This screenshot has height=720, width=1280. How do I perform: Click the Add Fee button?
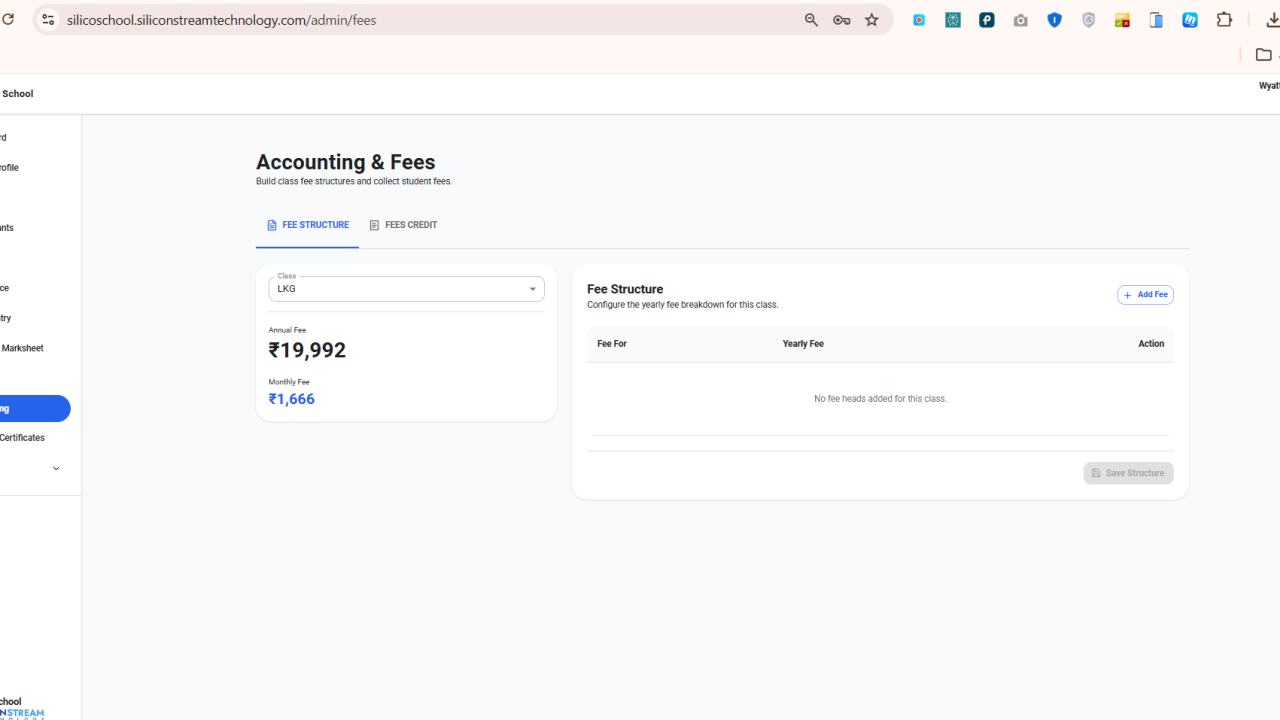point(1145,295)
